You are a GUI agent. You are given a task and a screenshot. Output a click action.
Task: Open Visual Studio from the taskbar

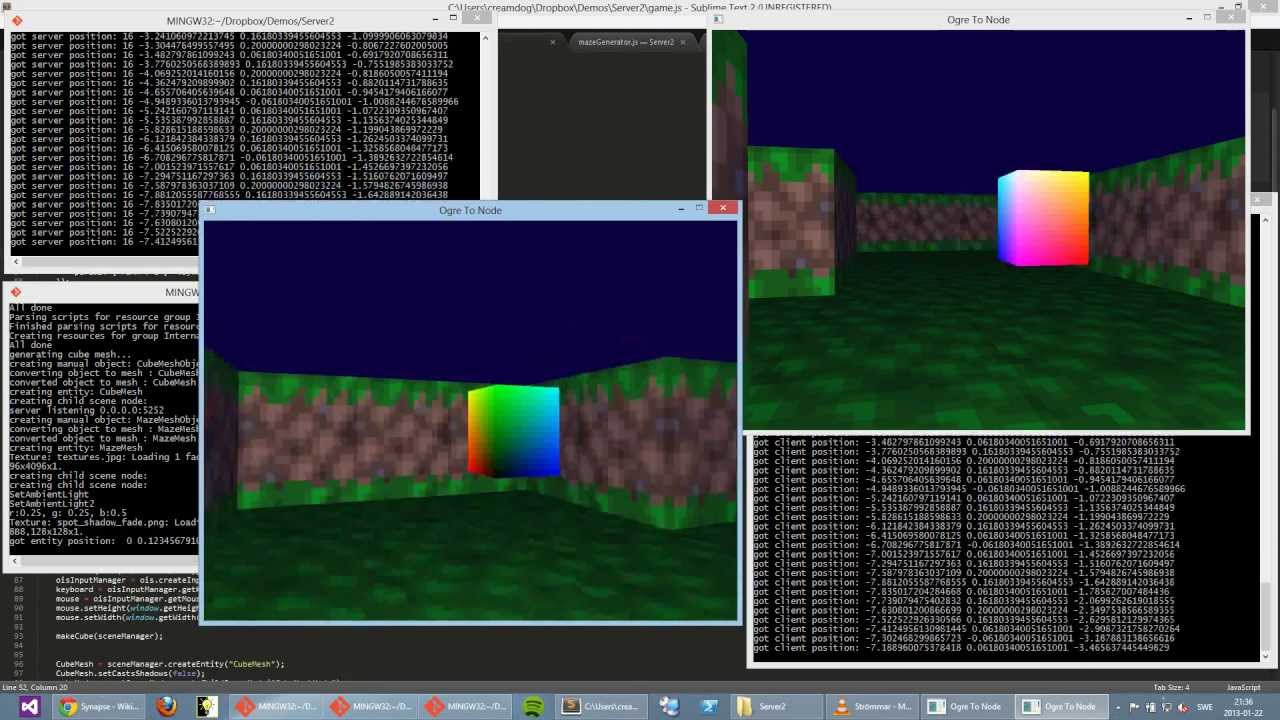click(29, 706)
